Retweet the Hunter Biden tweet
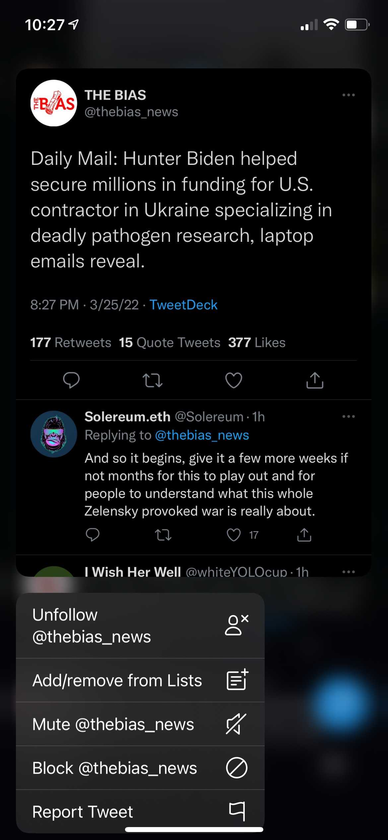 [152, 380]
